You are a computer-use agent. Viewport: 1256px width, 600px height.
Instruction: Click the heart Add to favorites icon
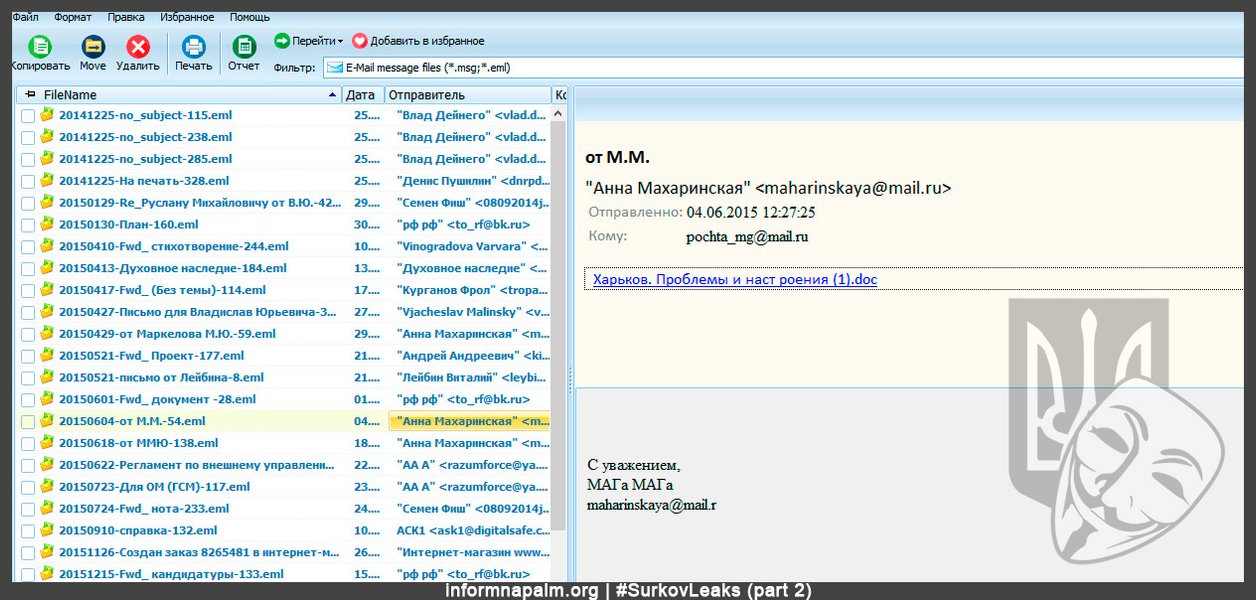(359, 41)
